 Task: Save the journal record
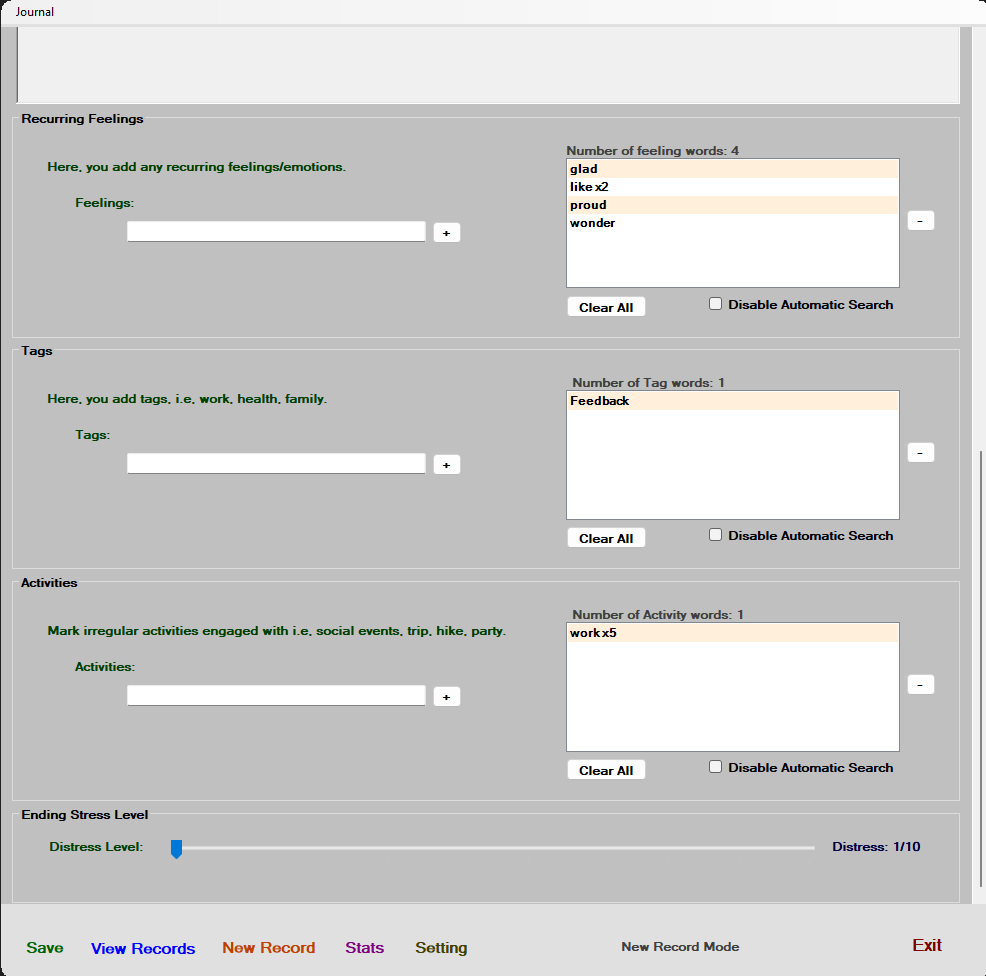[45, 948]
